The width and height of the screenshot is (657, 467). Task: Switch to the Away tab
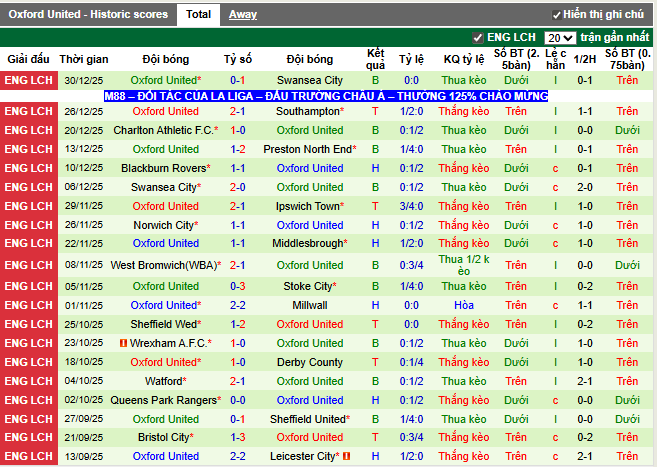point(243,15)
